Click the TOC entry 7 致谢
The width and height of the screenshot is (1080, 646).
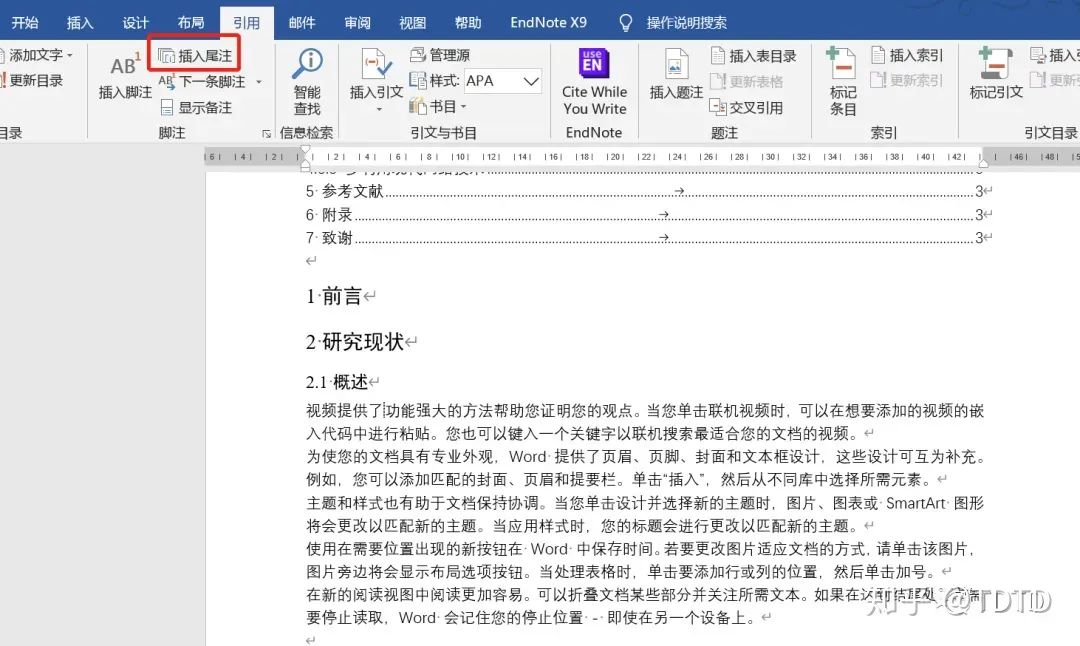(x=645, y=238)
